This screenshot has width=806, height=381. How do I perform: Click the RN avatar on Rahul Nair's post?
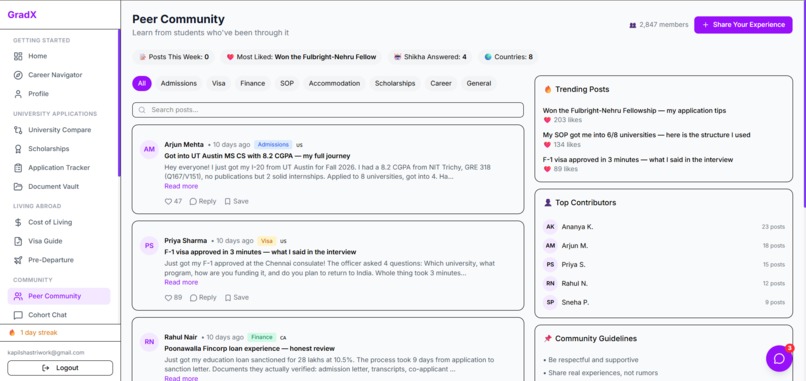click(149, 342)
